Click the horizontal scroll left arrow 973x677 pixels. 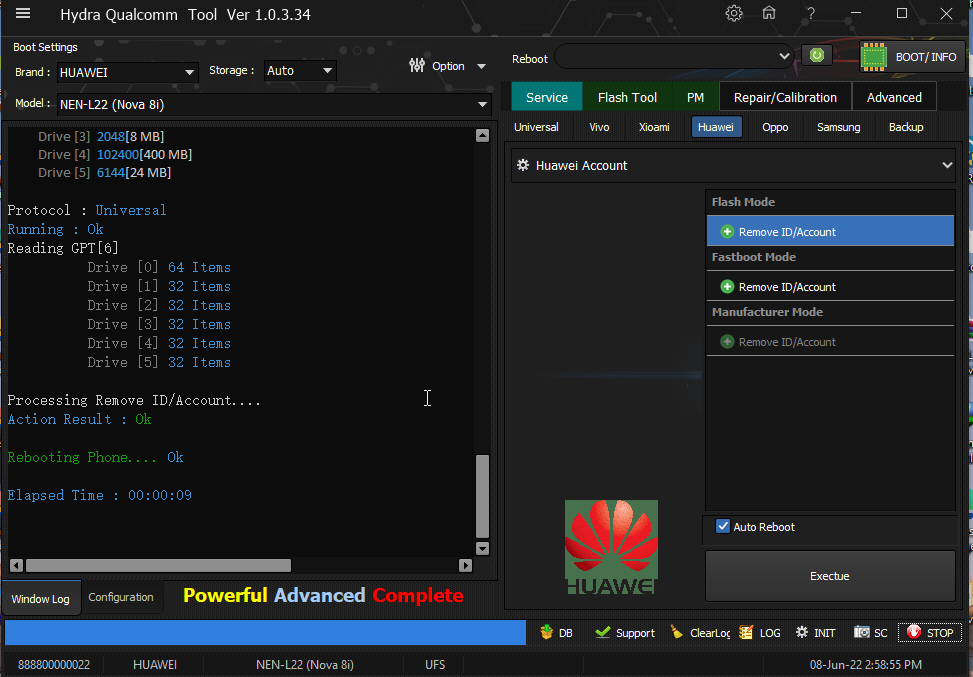[x=17, y=565]
